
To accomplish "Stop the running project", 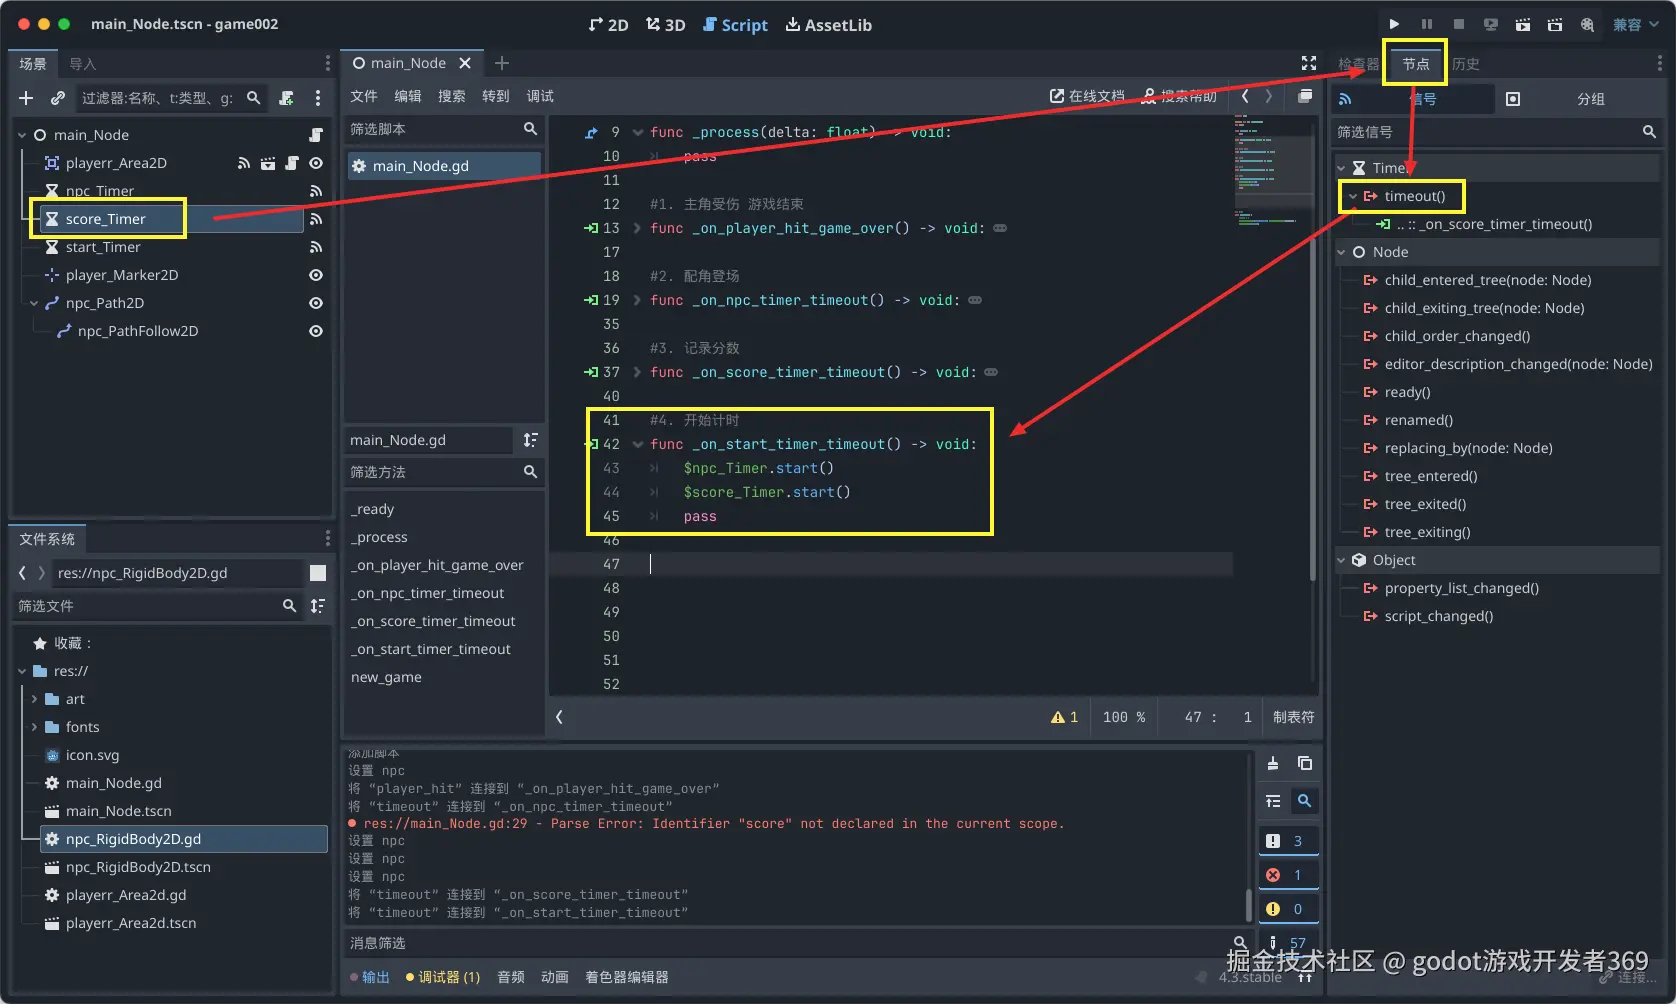I will [x=1459, y=24].
